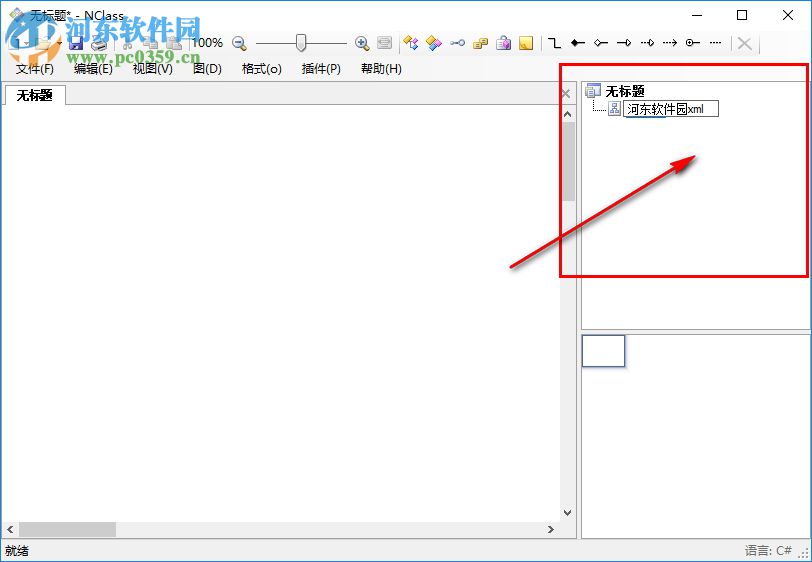
Task: Select the comment relationship dotted line tool
Action: point(716,43)
